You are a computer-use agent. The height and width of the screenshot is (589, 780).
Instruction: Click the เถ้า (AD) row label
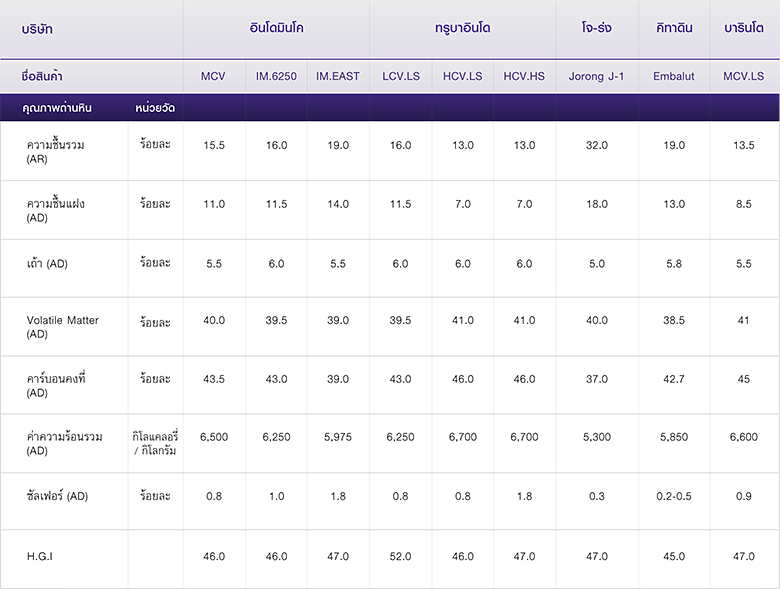[x=47, y=263]
